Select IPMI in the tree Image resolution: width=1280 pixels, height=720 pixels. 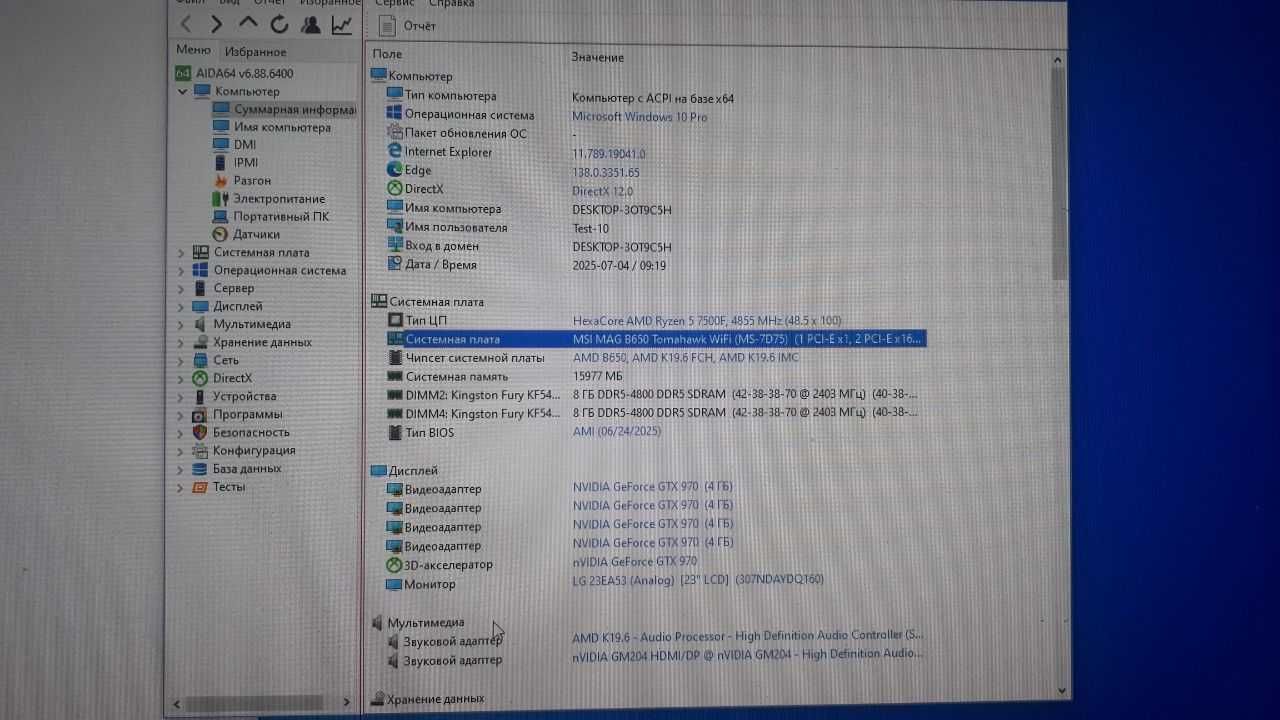(236, 162)
